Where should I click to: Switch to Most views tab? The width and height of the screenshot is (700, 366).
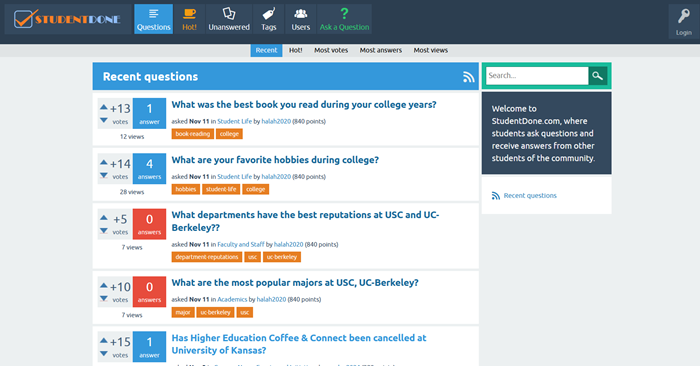click(431, 50)
